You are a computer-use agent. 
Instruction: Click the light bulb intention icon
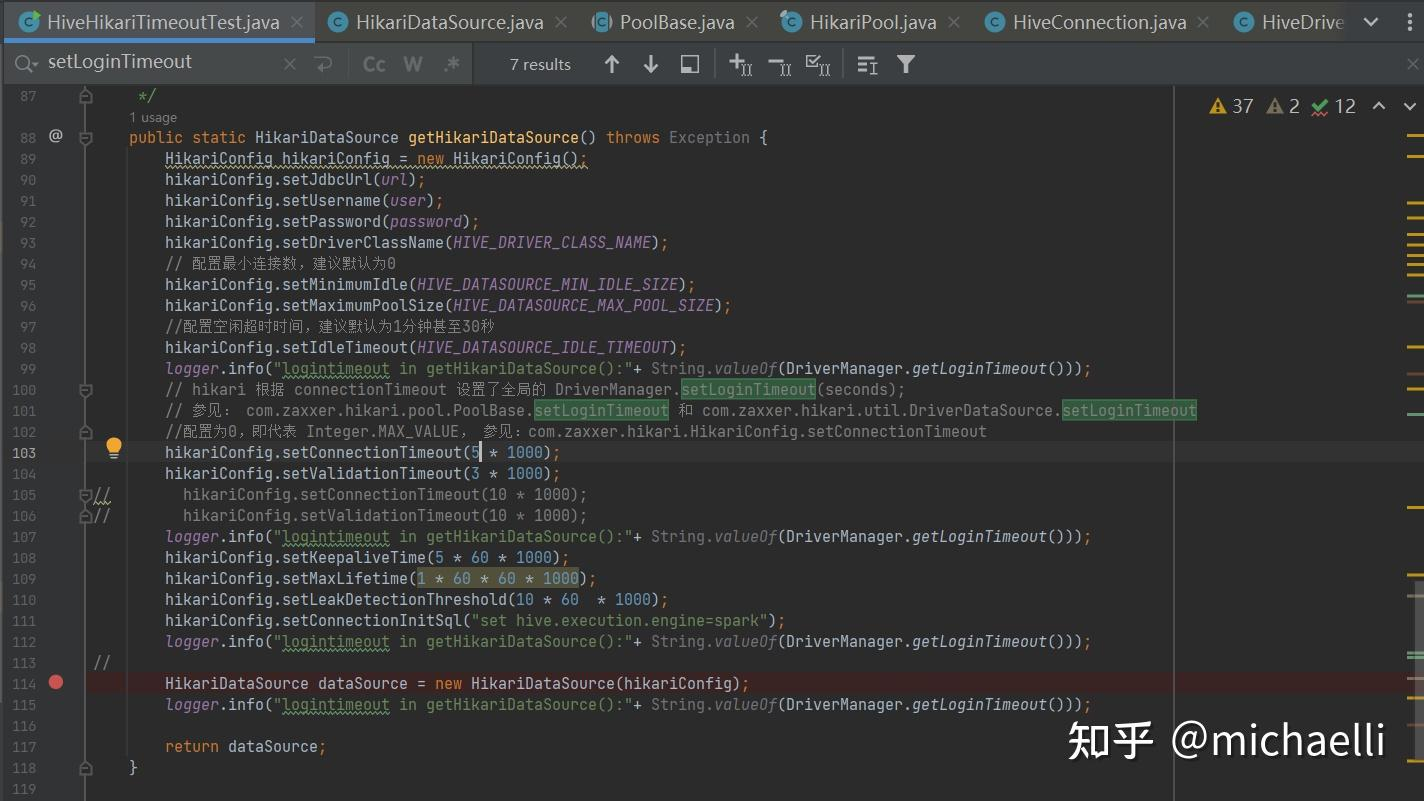[x=114, y=448]
